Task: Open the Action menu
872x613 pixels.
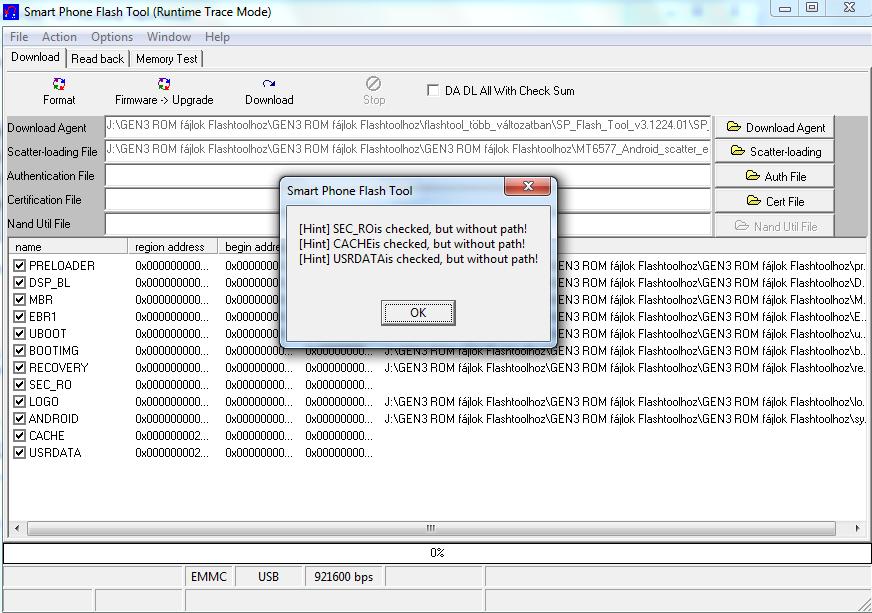Action: [60, 37]
